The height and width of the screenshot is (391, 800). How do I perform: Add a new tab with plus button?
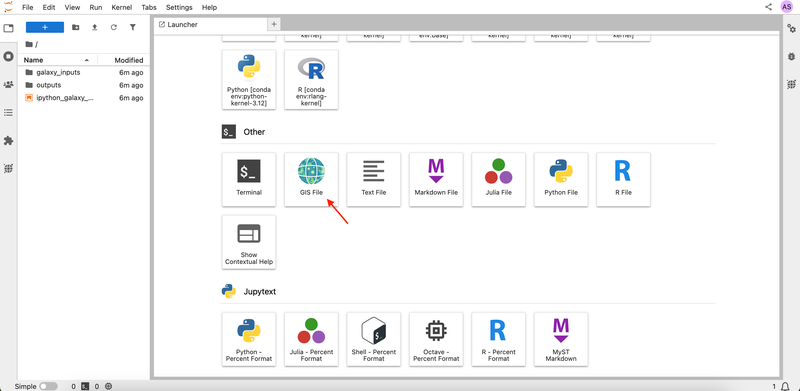[274, 25]
